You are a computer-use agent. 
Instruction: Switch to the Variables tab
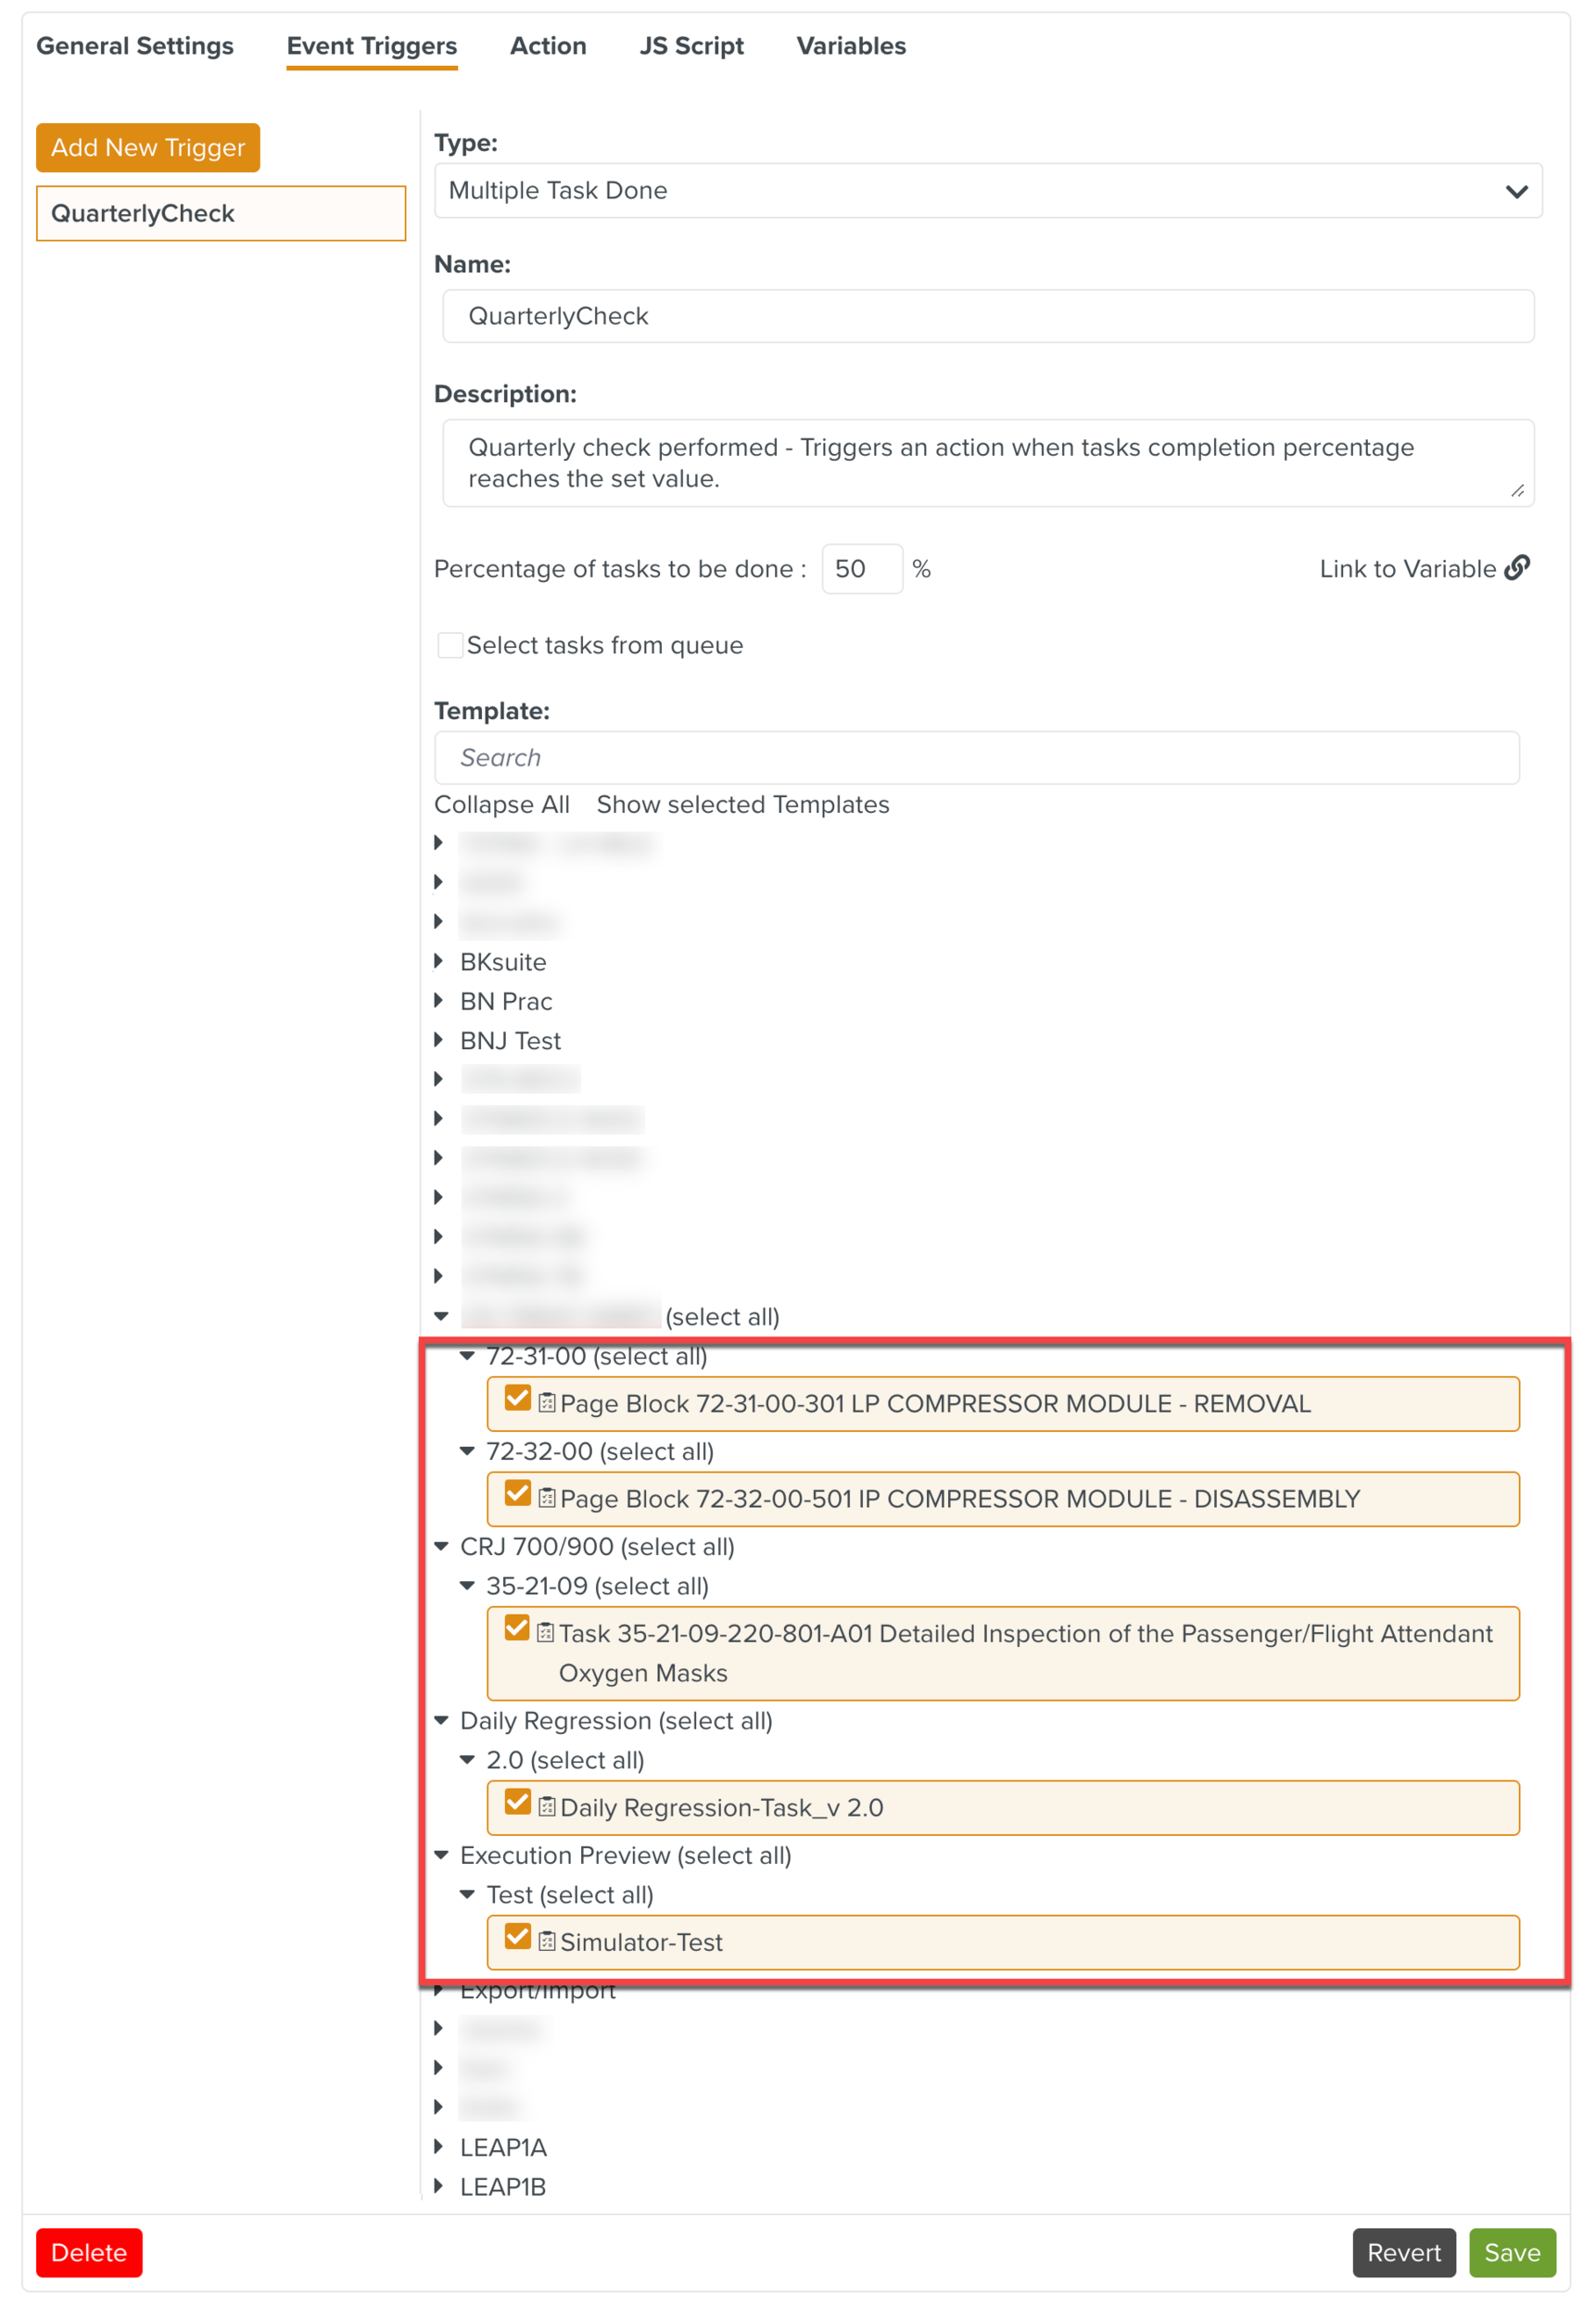[850, 46]
